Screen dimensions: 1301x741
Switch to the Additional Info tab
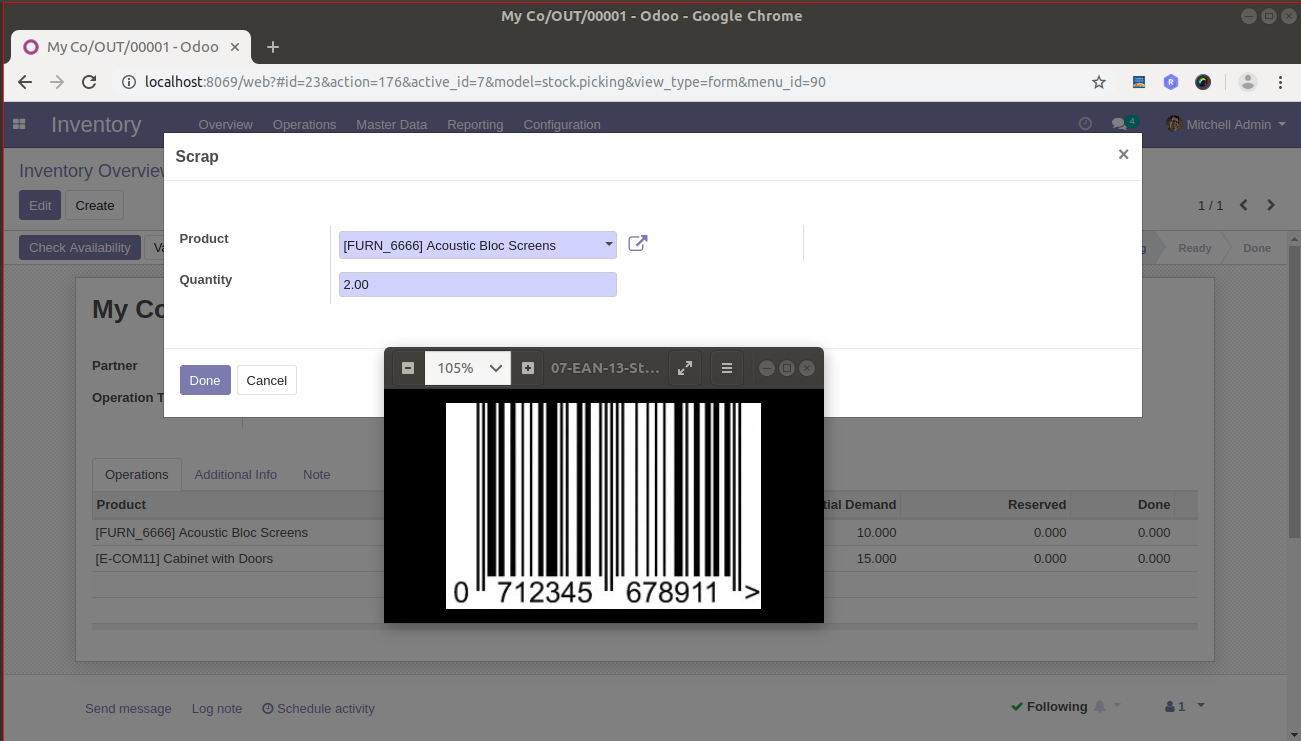click(236, 474)
